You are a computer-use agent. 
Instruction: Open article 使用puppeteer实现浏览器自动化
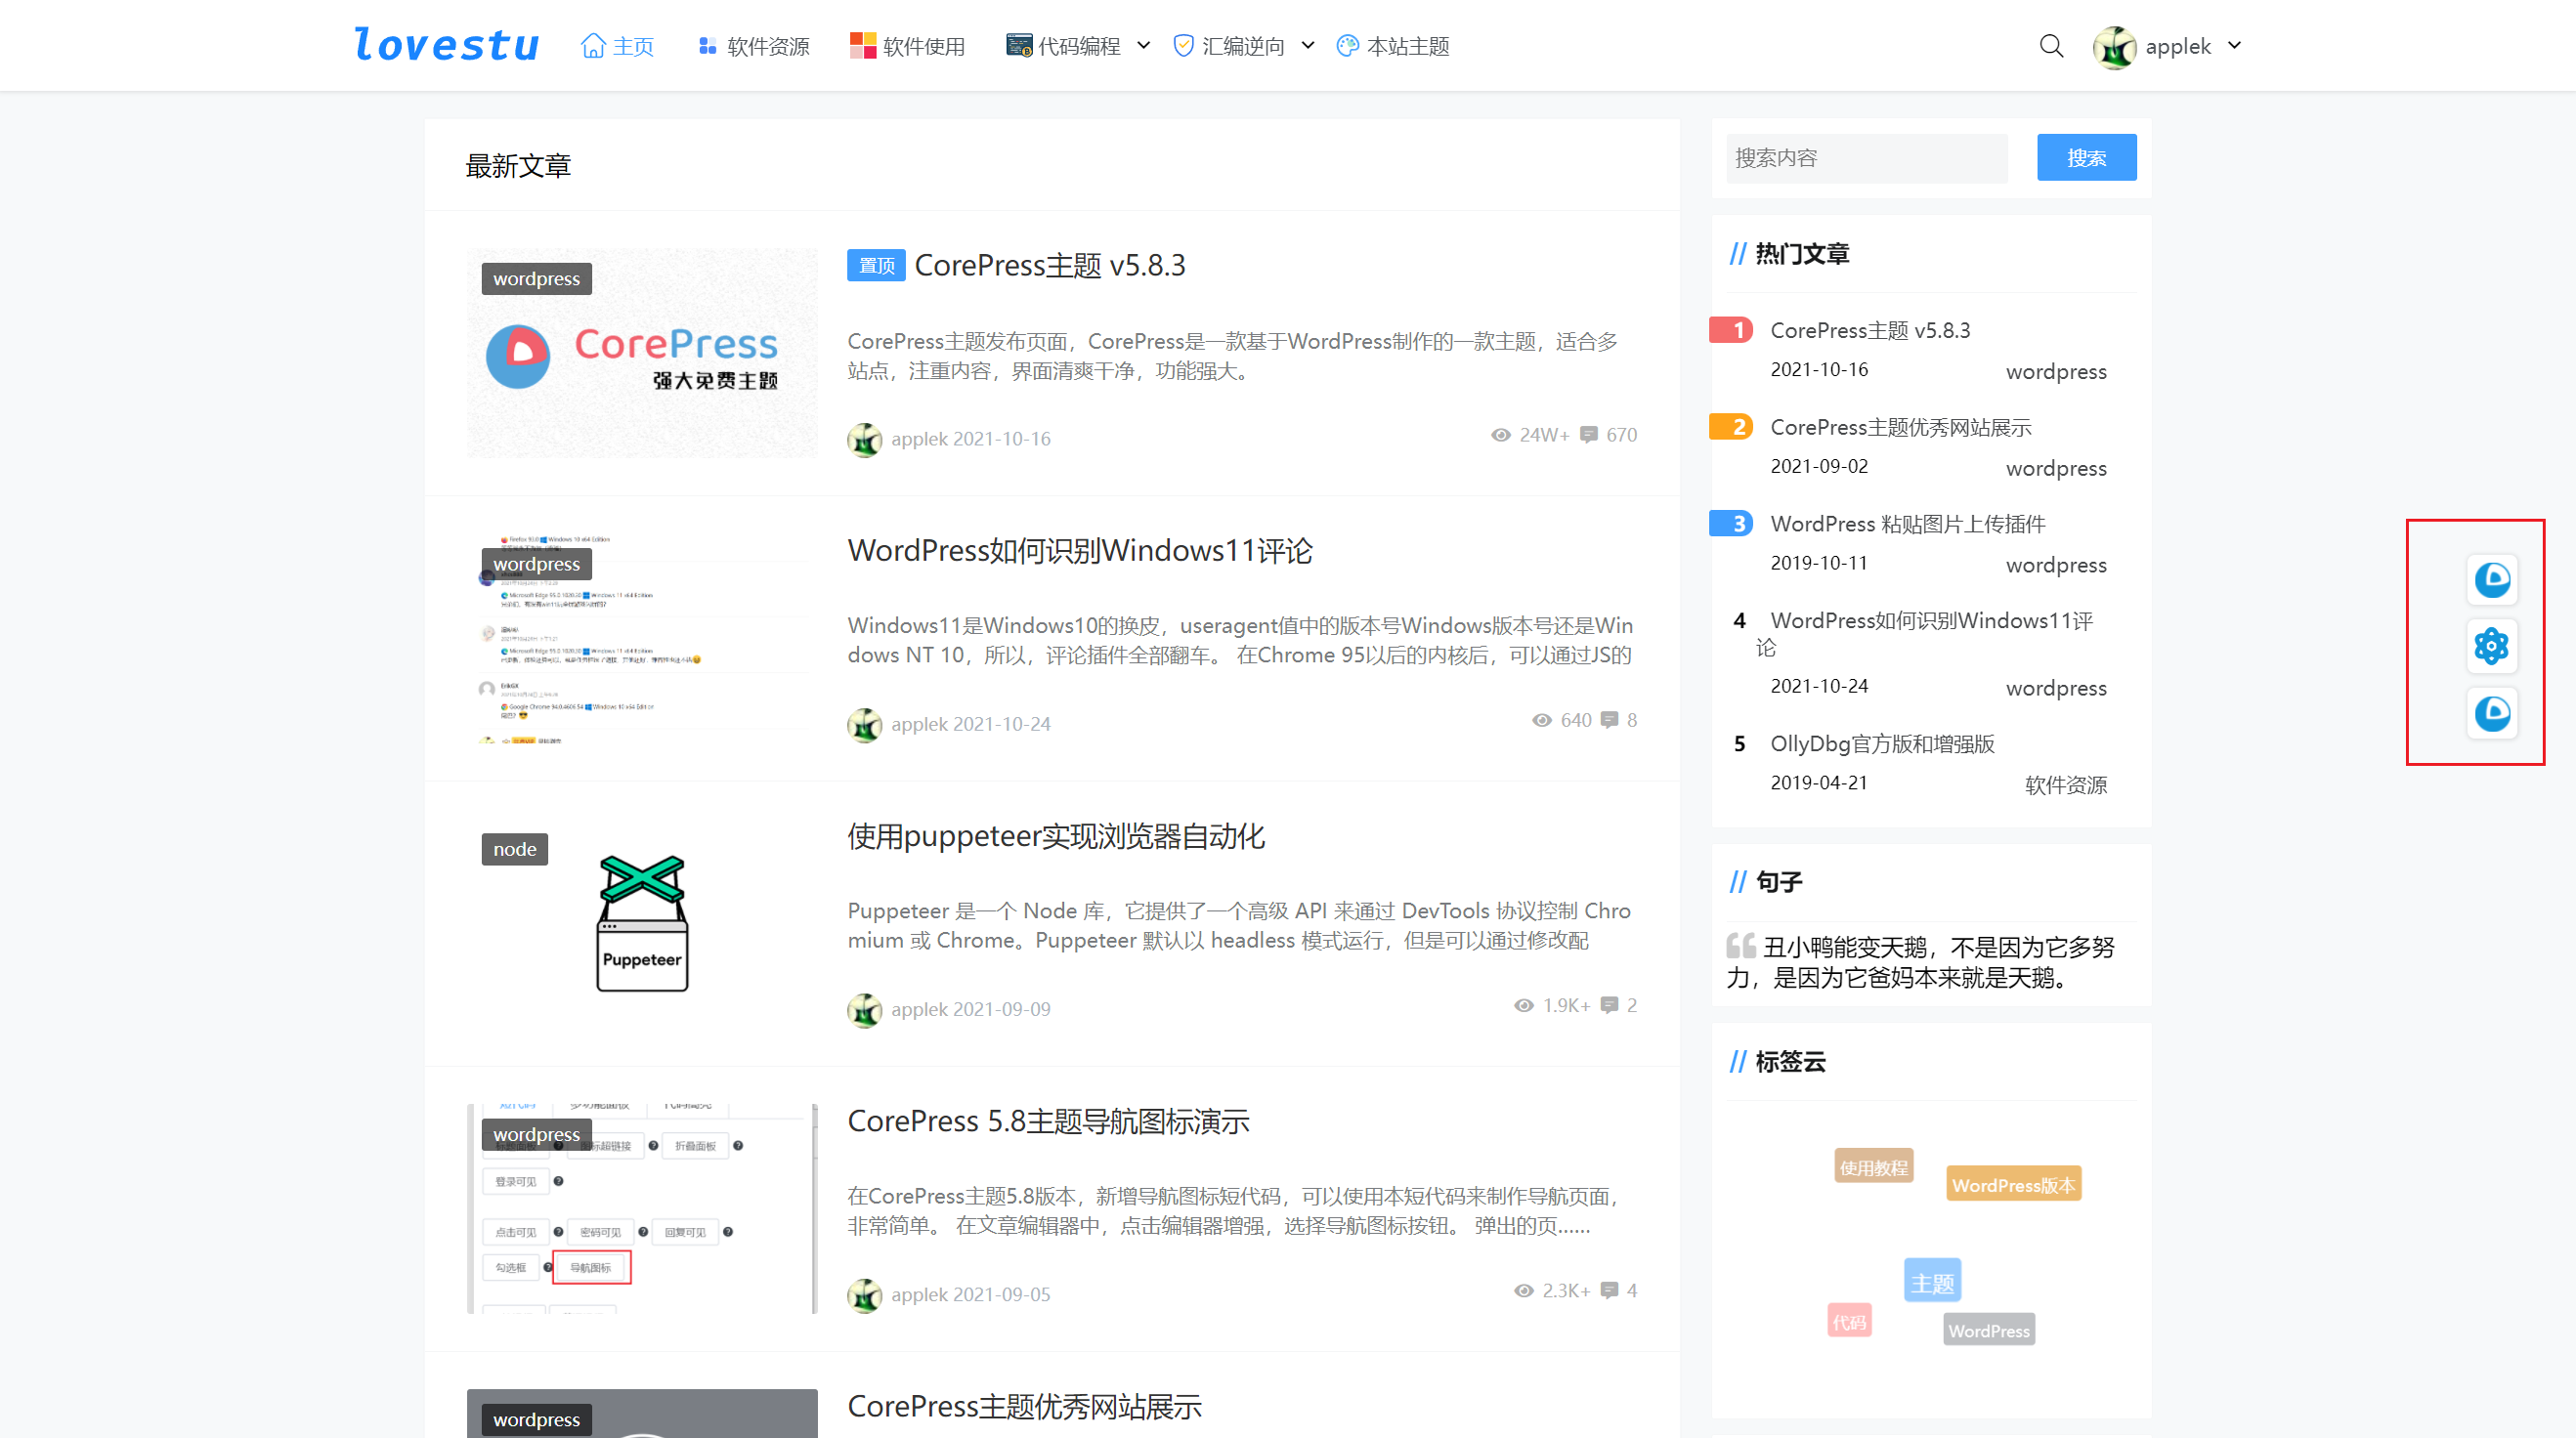point(1056,836)
